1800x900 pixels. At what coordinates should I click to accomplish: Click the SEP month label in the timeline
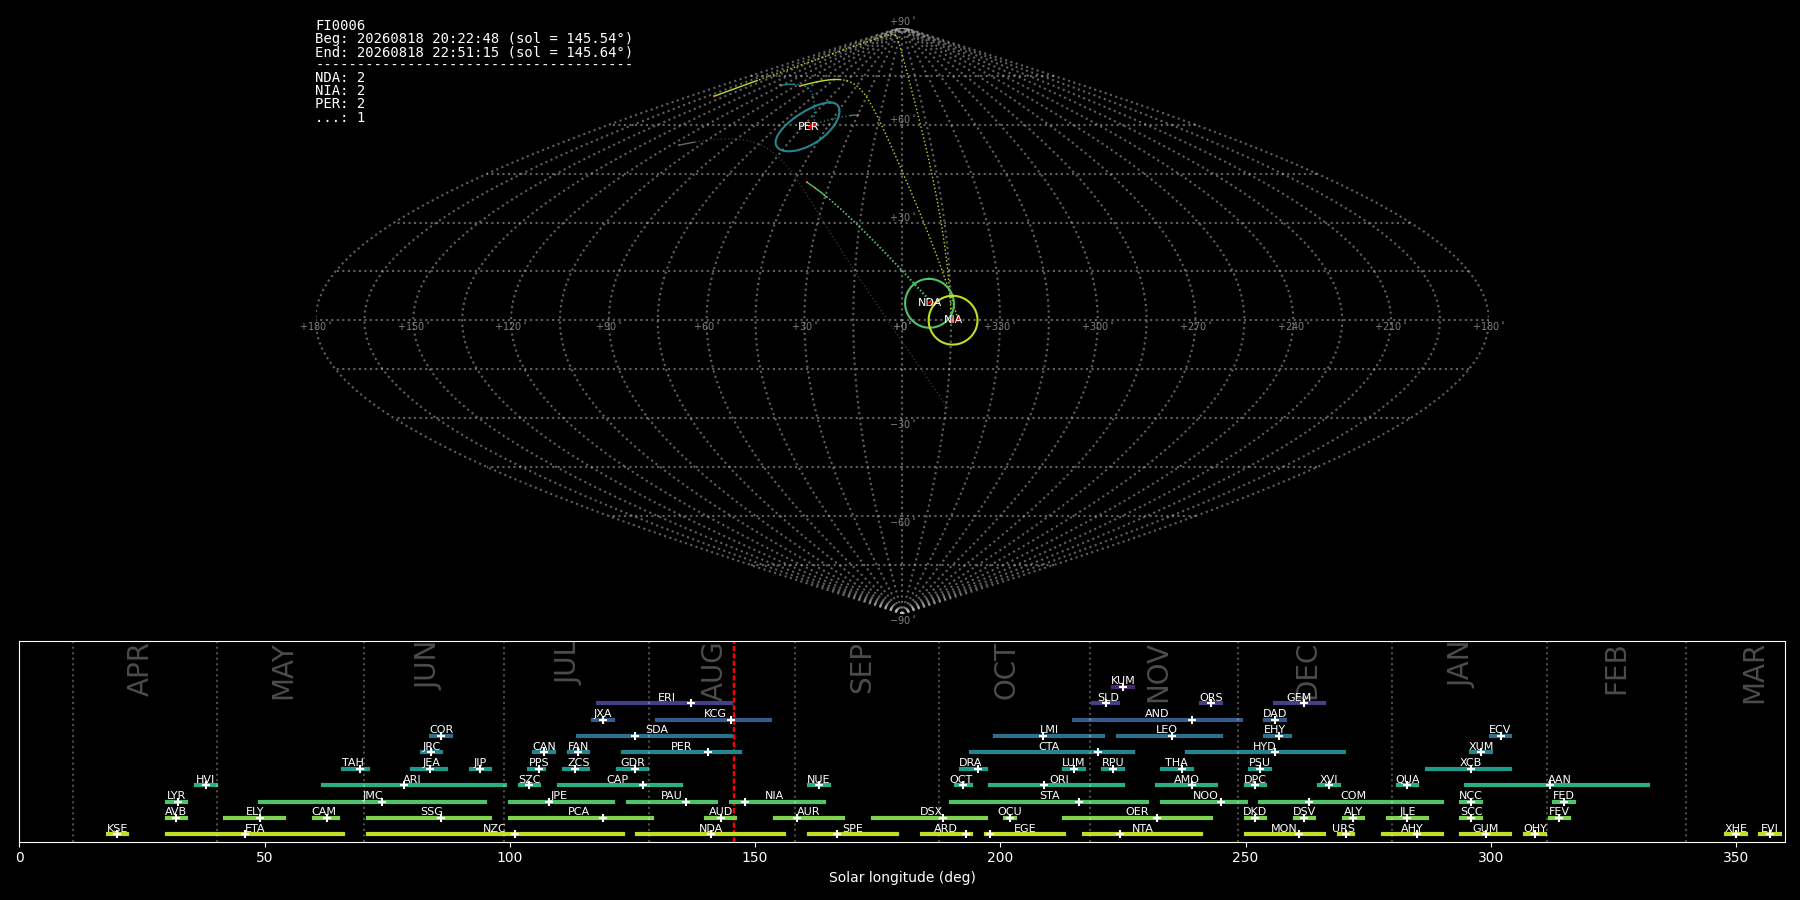[x=861, y=669]
